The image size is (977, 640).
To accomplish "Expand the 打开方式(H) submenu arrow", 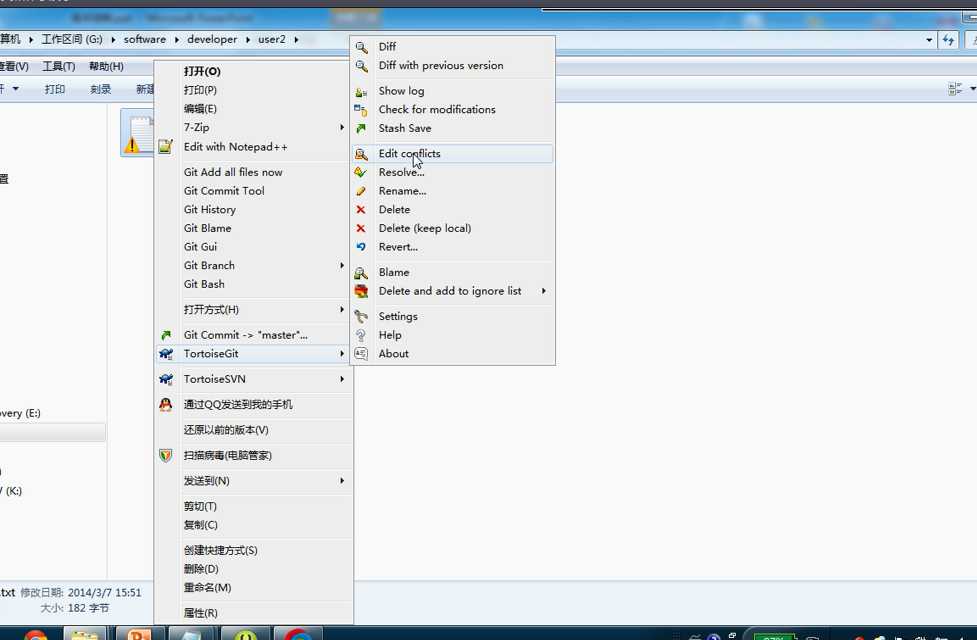I will coord(341,310).
